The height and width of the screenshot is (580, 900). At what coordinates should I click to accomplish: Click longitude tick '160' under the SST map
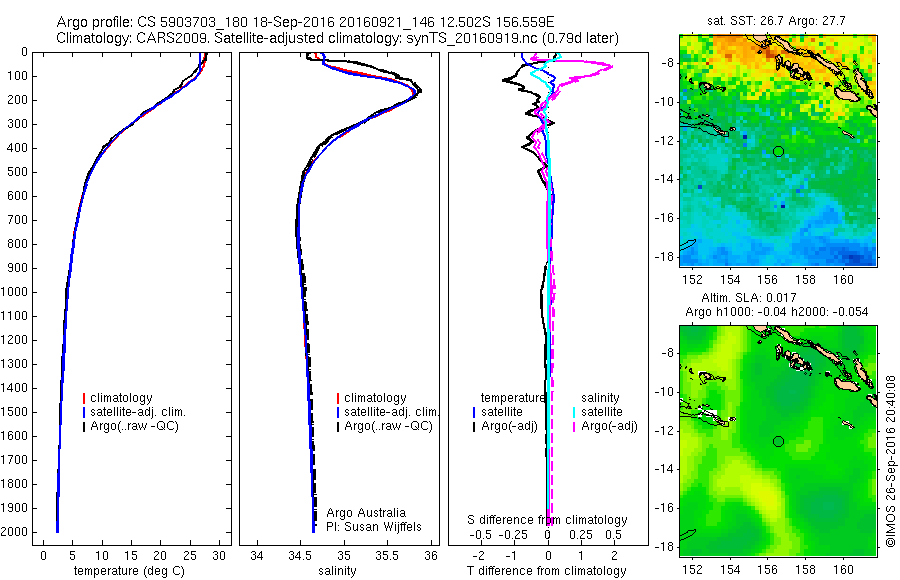point(843,280)
